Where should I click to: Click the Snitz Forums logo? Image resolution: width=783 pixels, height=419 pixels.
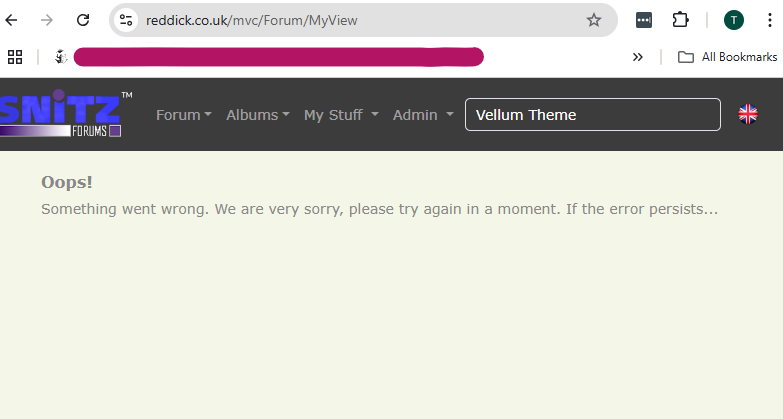tap(62, 114)
